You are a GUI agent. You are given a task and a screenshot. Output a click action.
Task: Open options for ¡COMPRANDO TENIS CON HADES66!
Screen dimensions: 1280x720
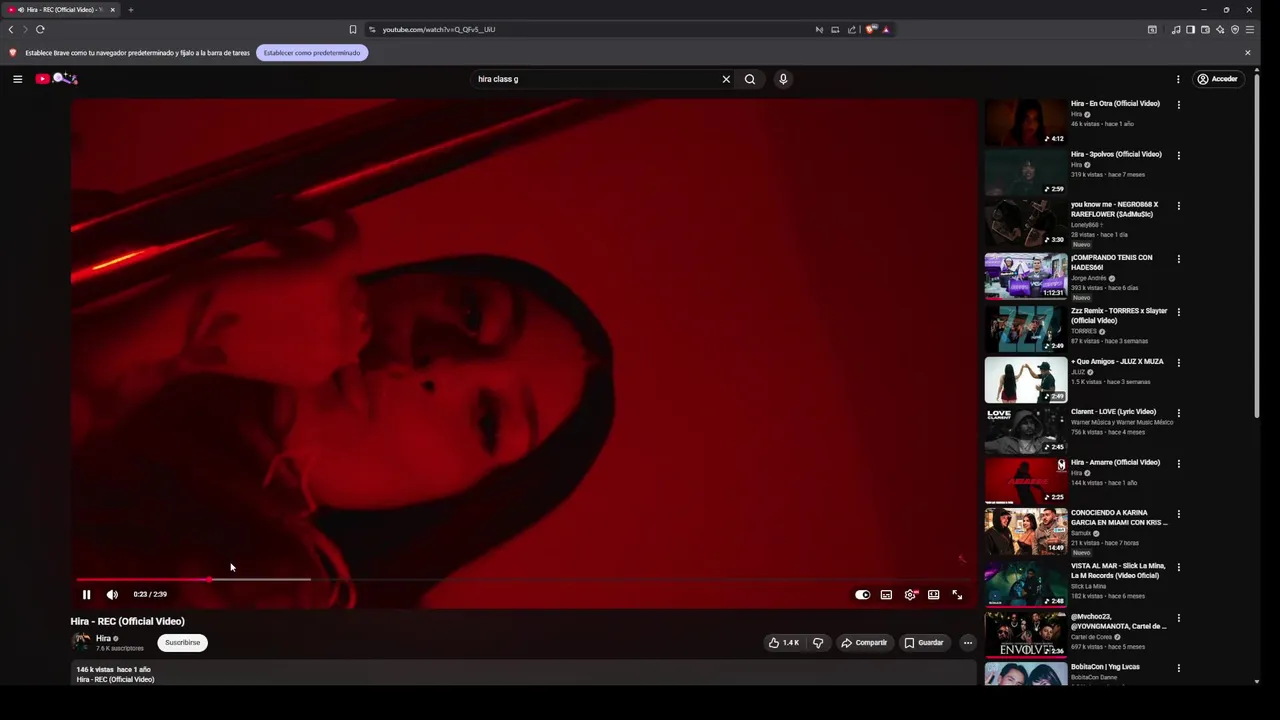(x=1178, y=258)
